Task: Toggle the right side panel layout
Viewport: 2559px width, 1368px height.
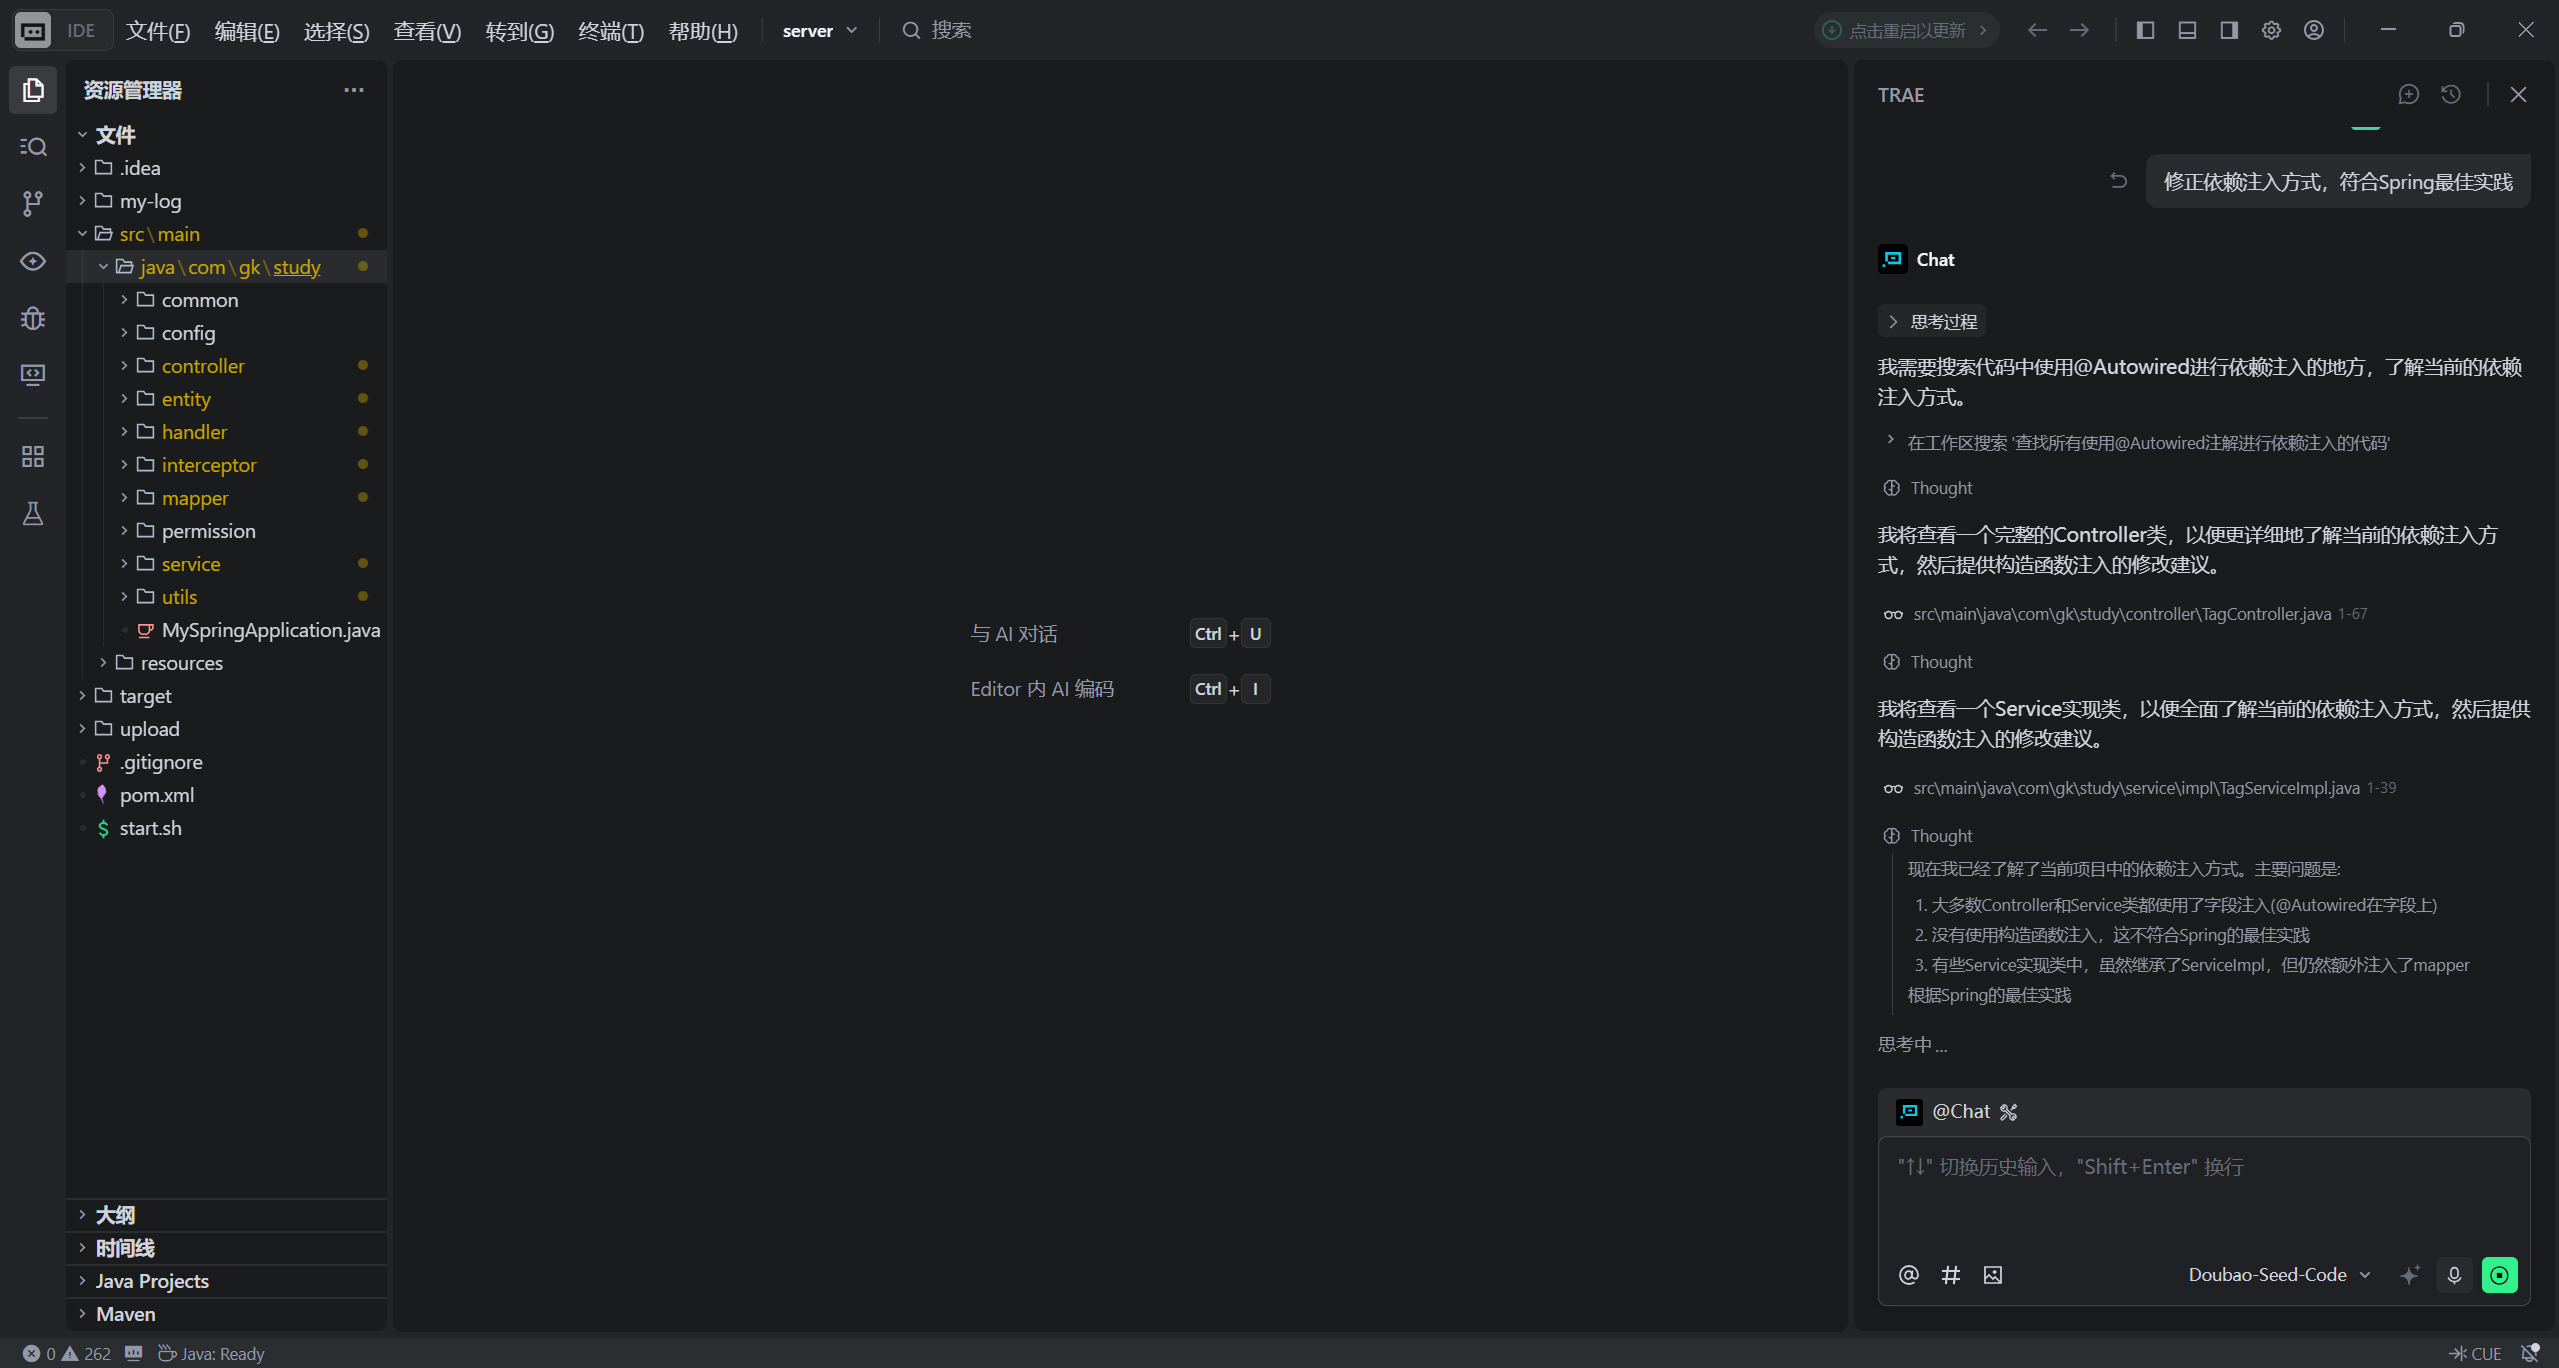Action: (2229, 30)
